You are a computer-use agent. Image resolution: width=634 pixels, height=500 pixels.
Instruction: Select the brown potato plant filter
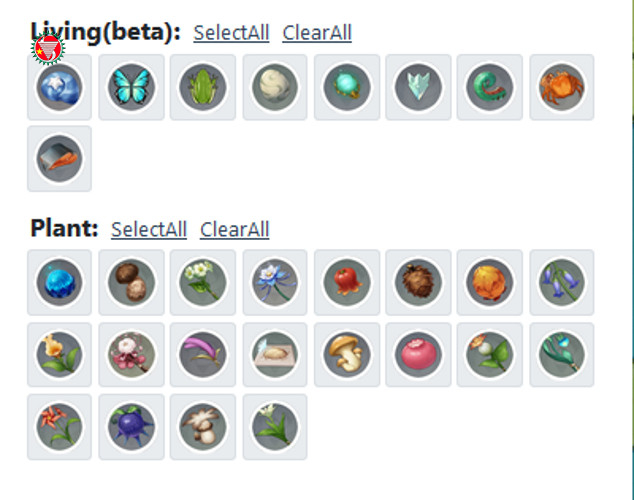tap(131, 283)
